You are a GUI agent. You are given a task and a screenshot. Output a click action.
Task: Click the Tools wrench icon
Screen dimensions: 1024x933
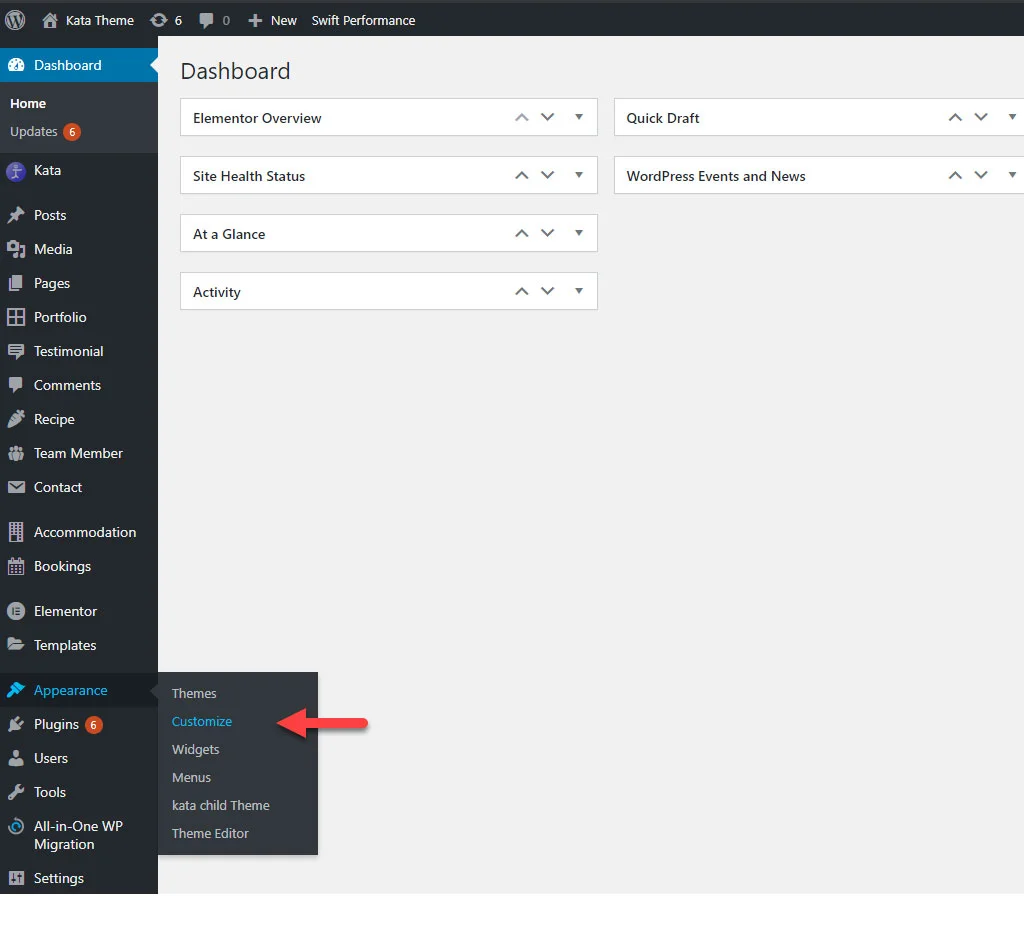point(16,792)
